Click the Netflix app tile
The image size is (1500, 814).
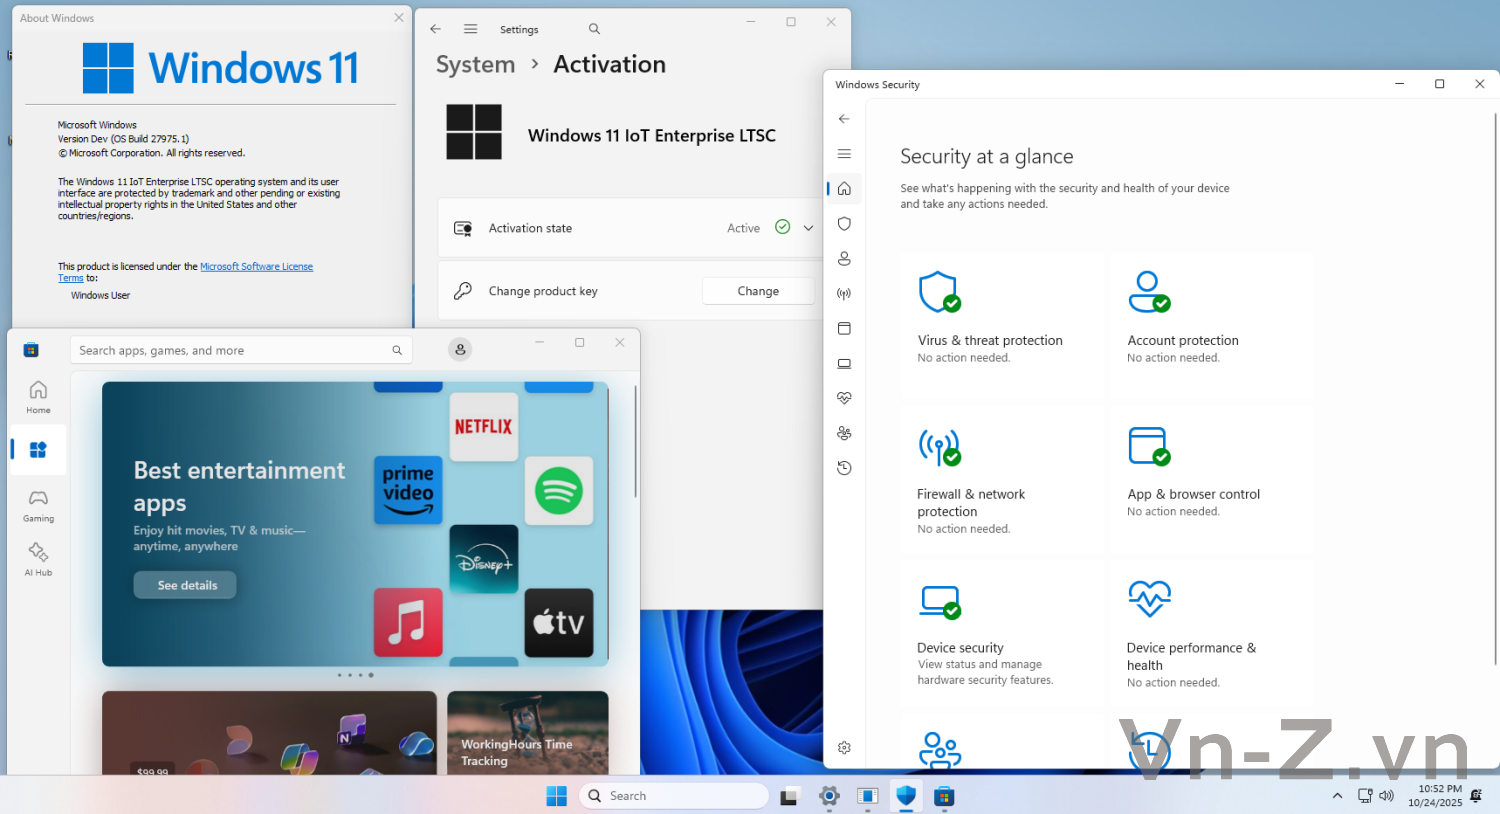click(x=484, y=427)
